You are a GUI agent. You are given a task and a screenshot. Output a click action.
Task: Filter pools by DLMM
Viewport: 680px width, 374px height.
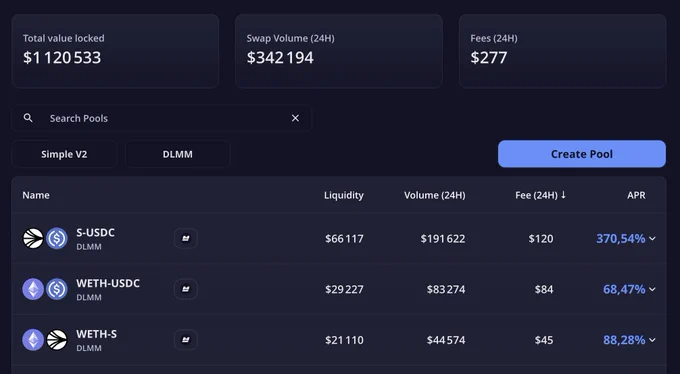pyautogui.click(x=178, y=154)
